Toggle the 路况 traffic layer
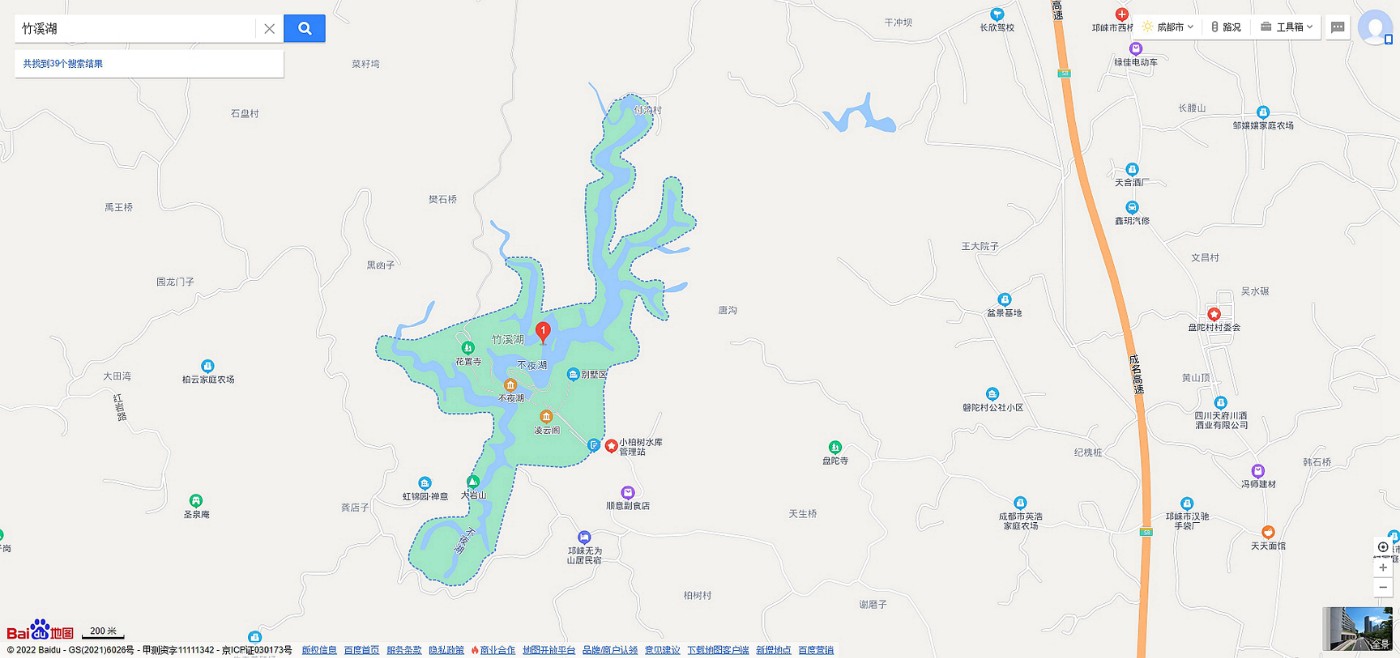Screen dimensions: 1400x658 click(x=1225, y=27)
